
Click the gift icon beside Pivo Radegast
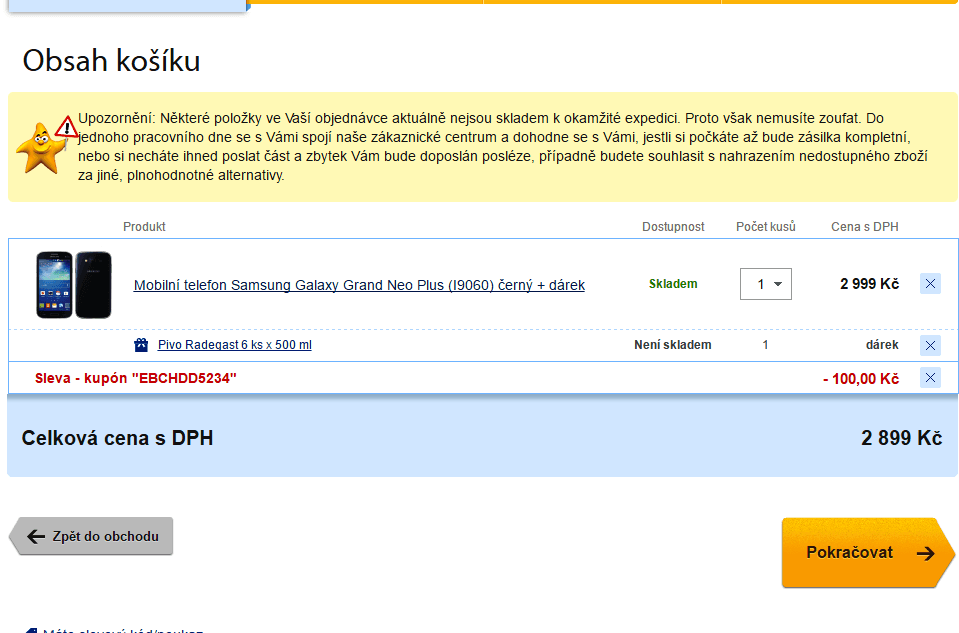(x=141, y=345)
